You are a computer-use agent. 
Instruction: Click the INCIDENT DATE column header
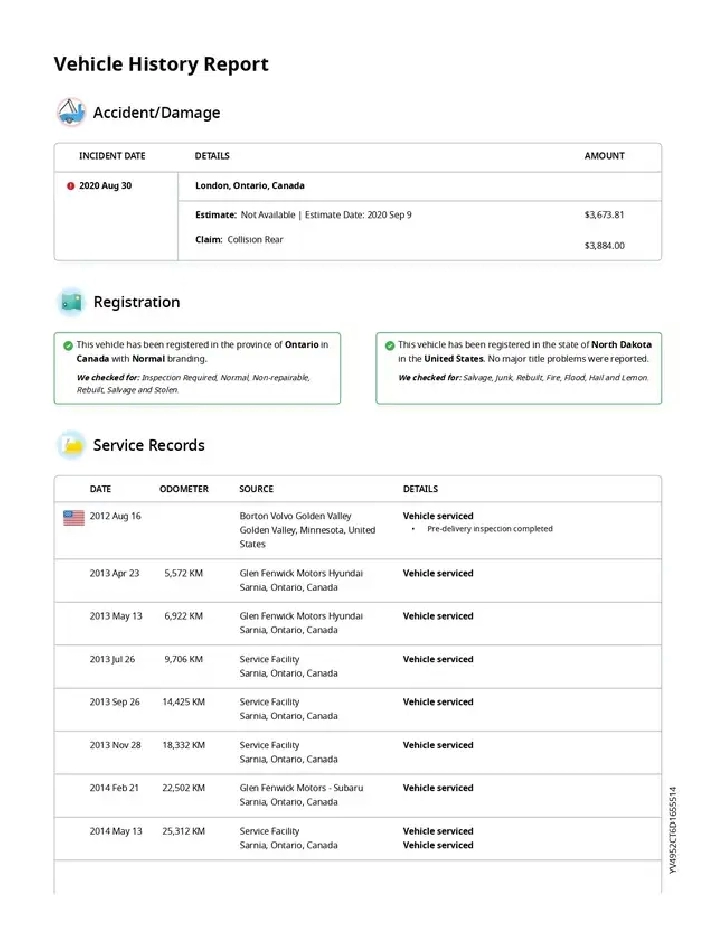point(112,156)
